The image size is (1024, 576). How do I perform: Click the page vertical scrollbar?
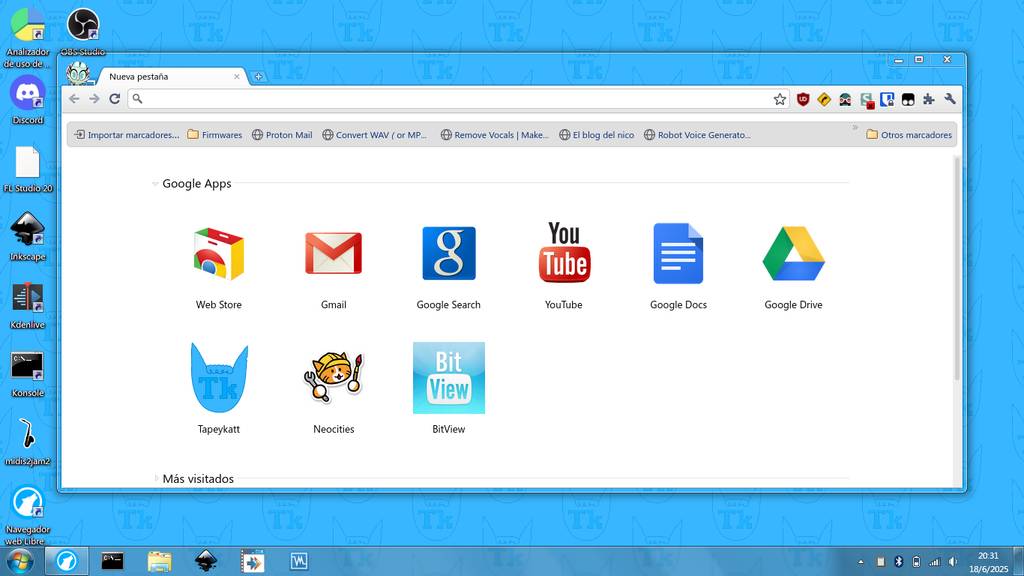(957, 268)
